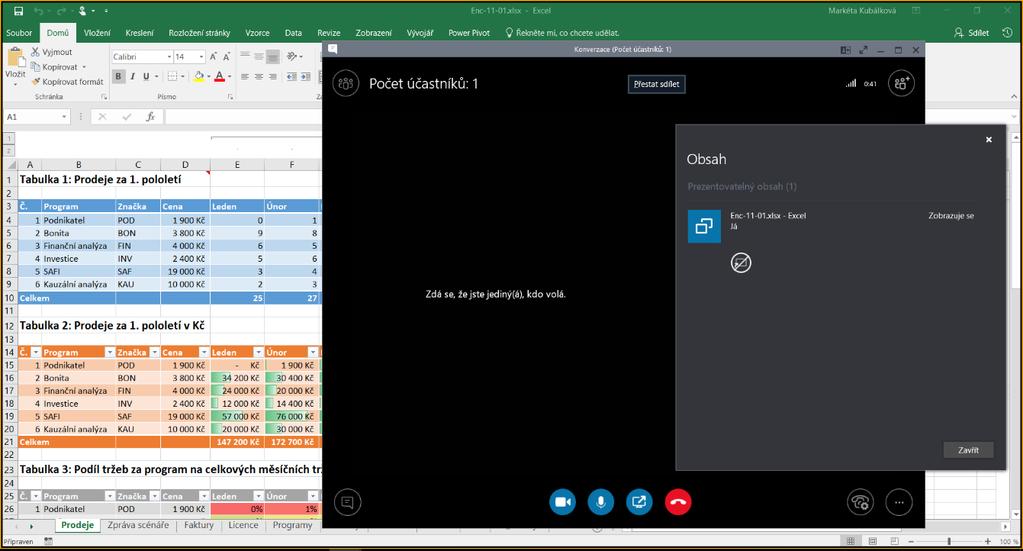The image size is (1023, 551).
Task: Click the zoom slider in Excel status bar
Action: click(949, 541)
